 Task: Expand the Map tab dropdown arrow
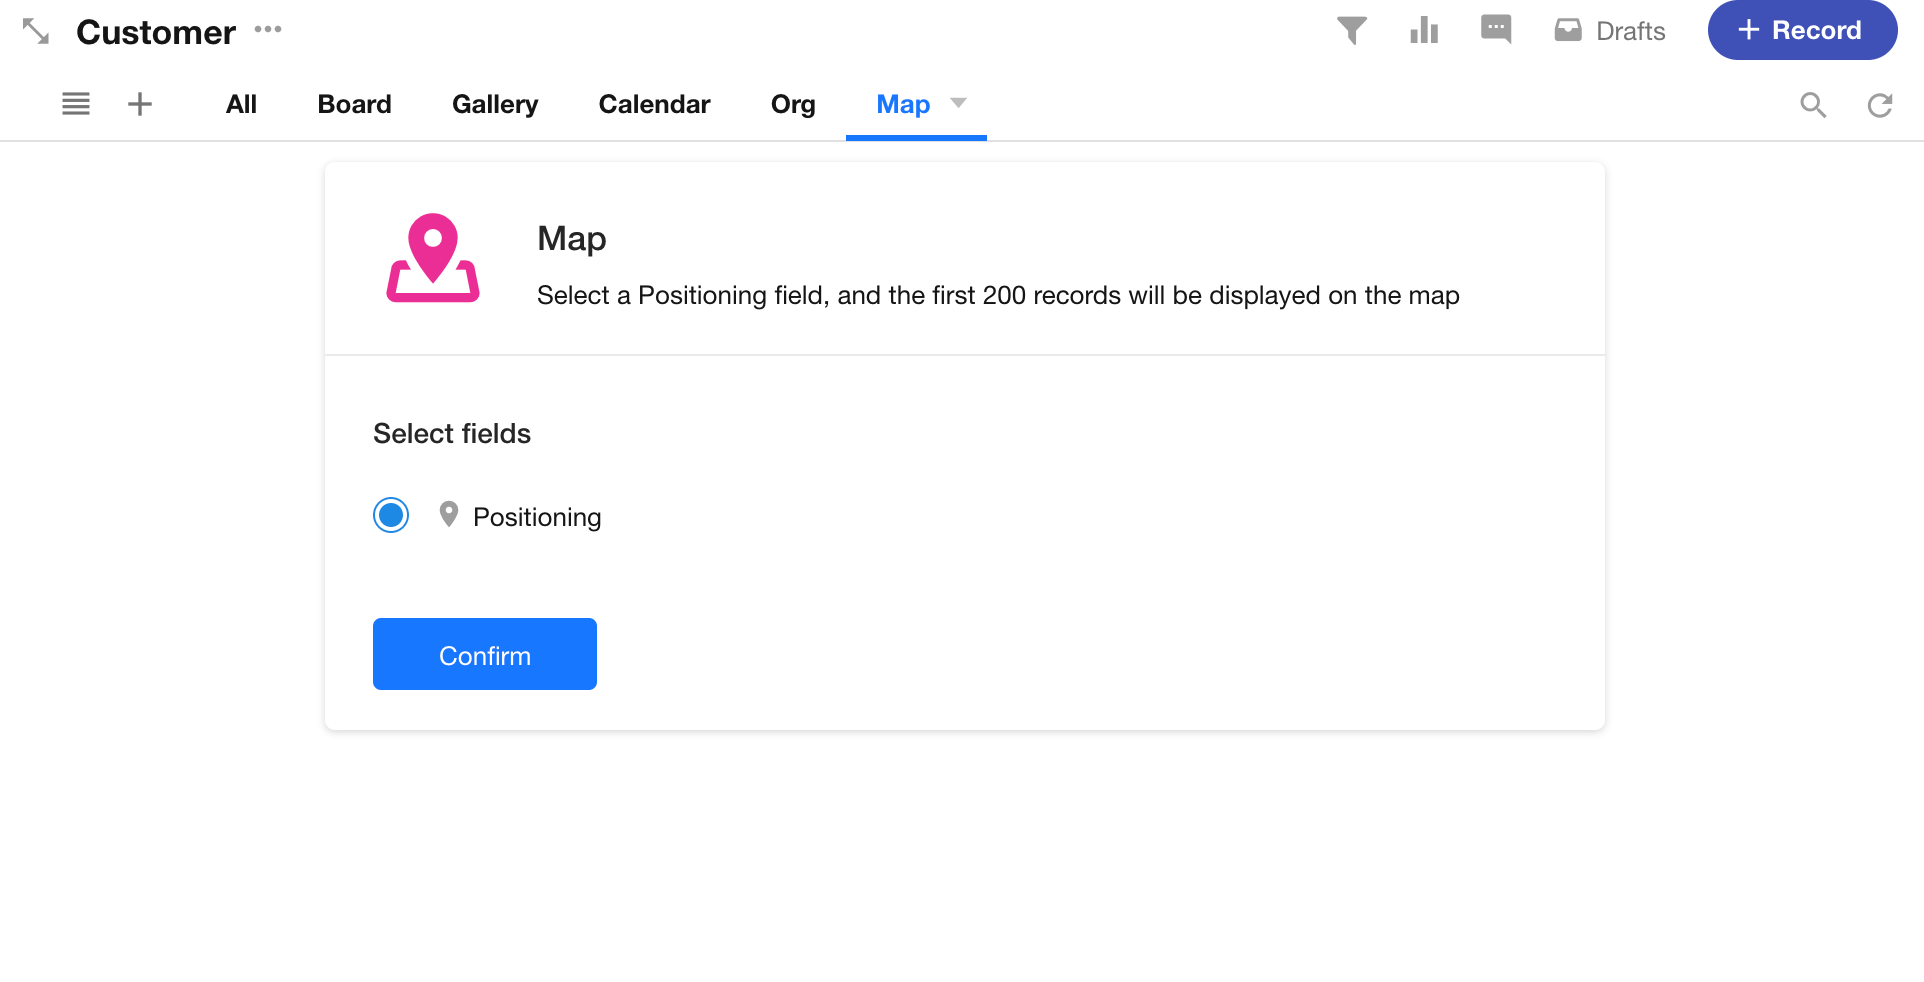(958, 103)
